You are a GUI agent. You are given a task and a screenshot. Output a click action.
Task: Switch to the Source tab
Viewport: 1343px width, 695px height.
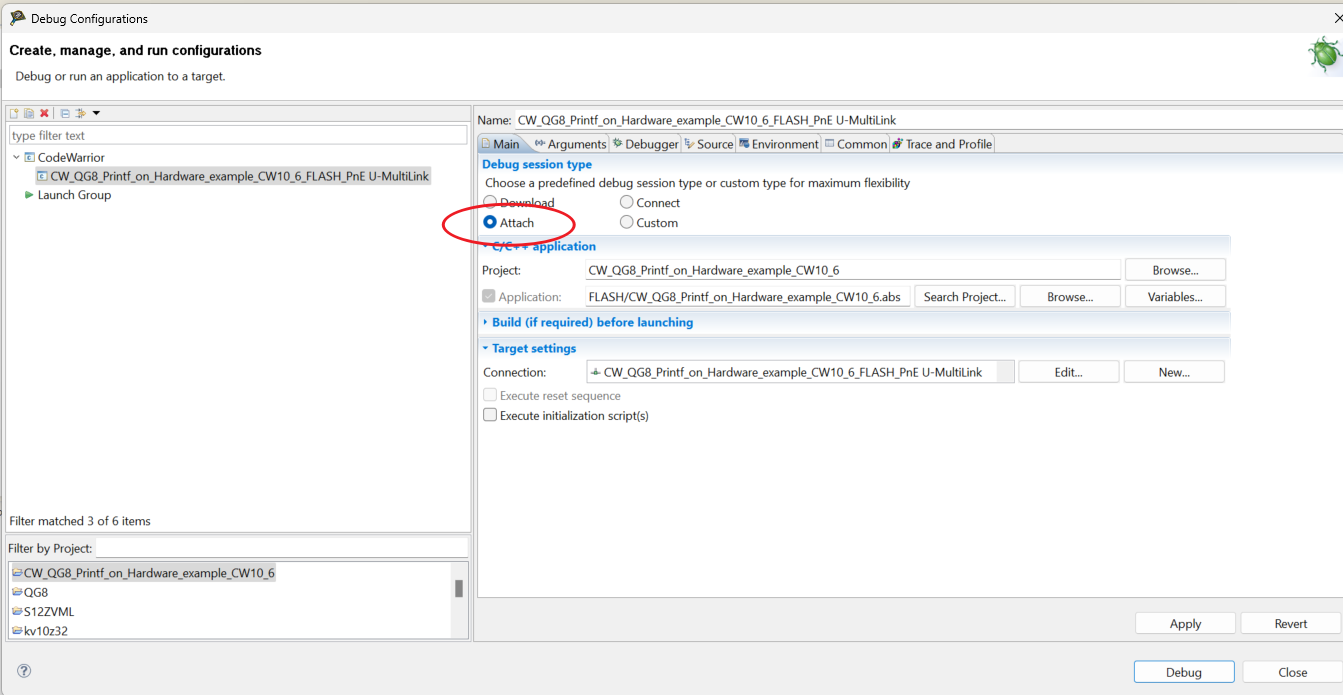click(x=709, y=144)
